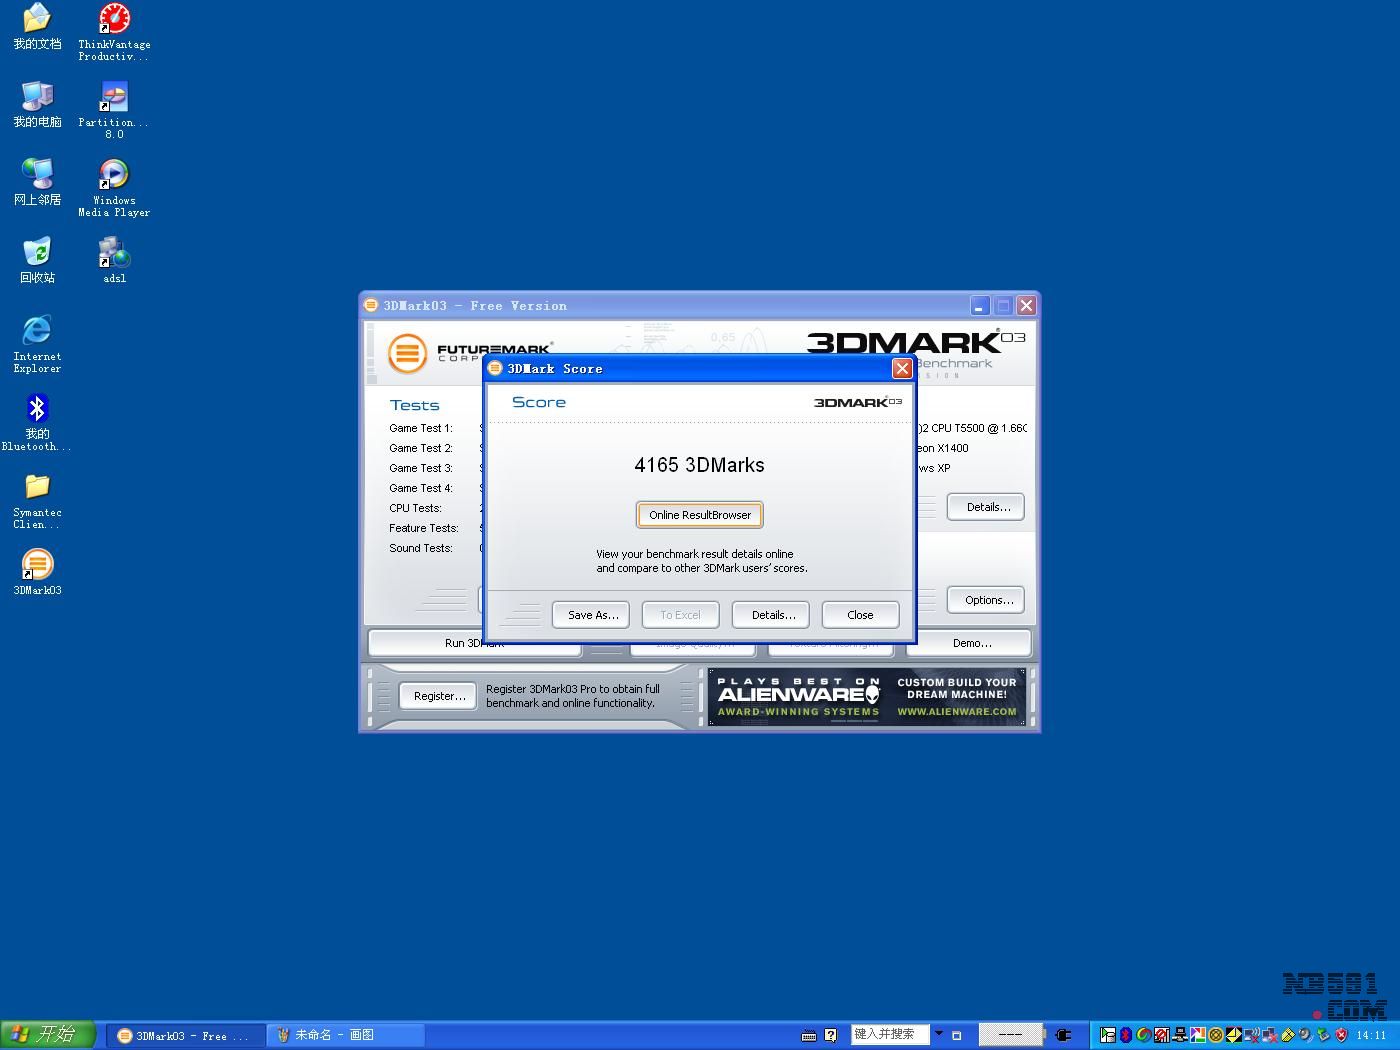Click Save As... in the score dialog
Screen dimensions: 1400x1050
coord(590,615)
